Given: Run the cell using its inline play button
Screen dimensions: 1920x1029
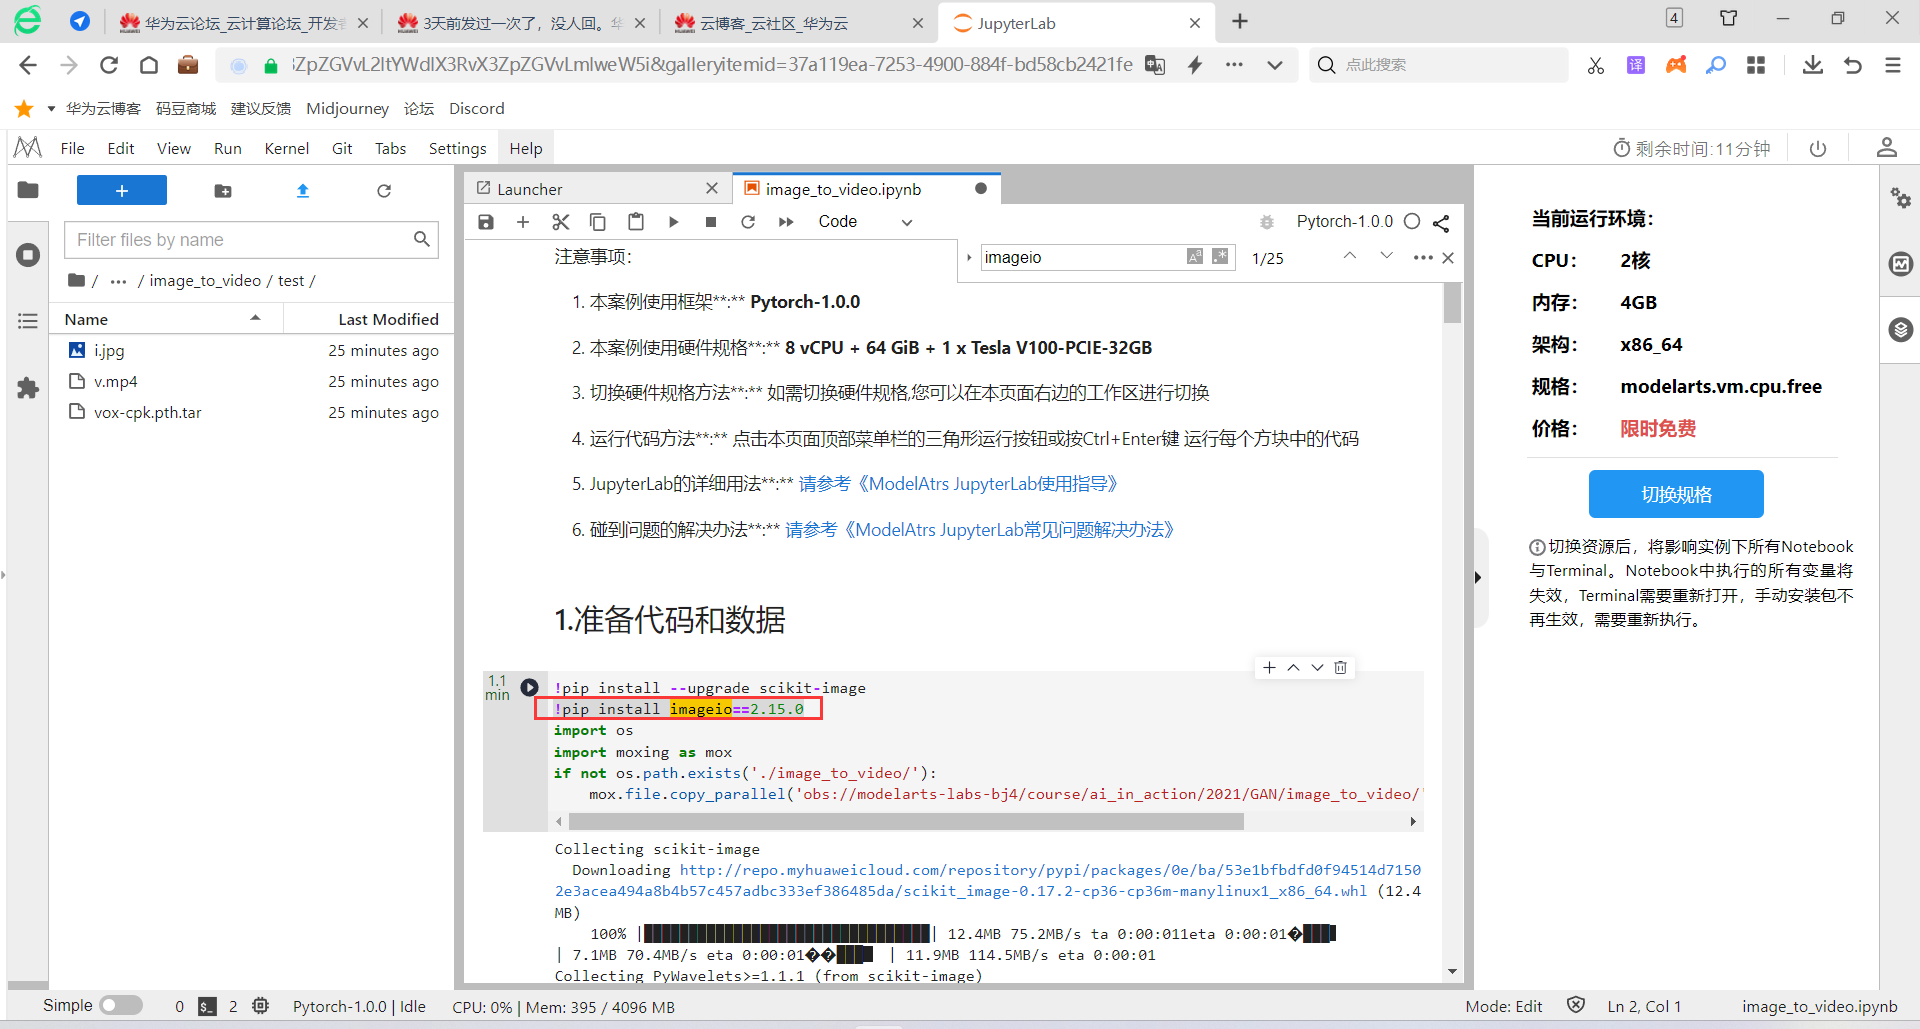Looking at the screenshot, I should (x=530, y=687).
